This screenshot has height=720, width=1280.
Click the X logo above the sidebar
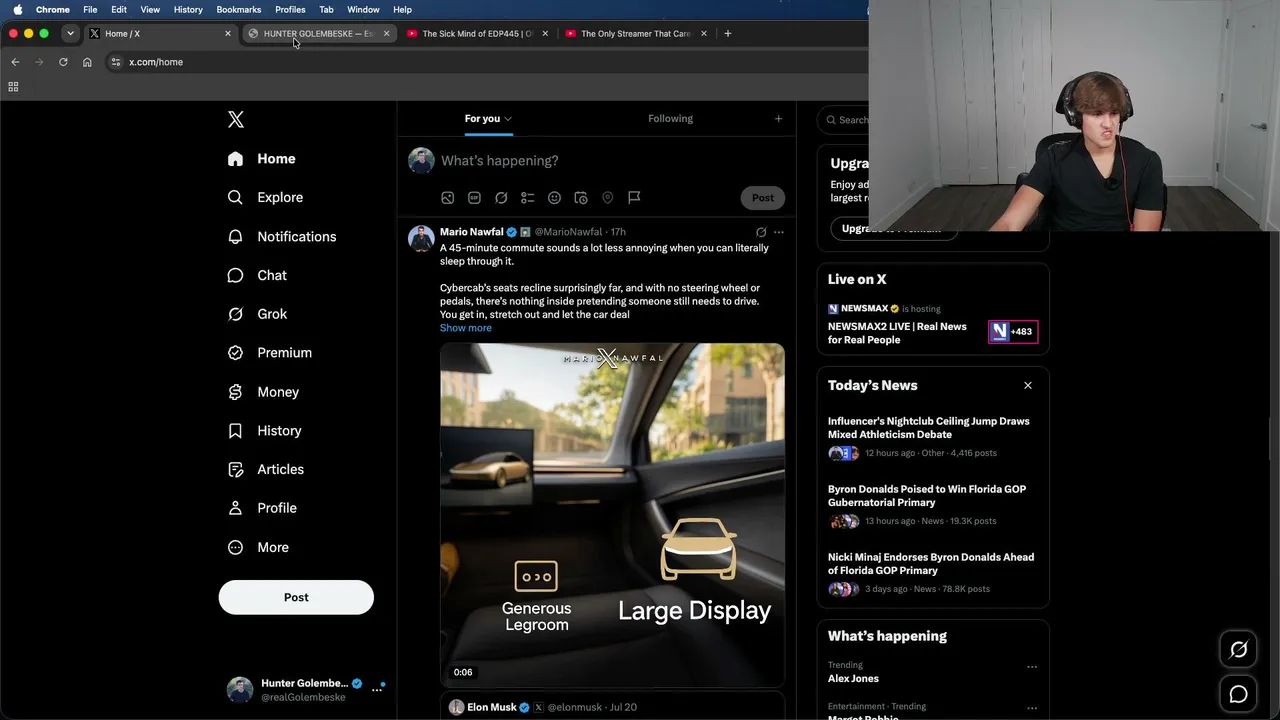click(x=236, y=120)
